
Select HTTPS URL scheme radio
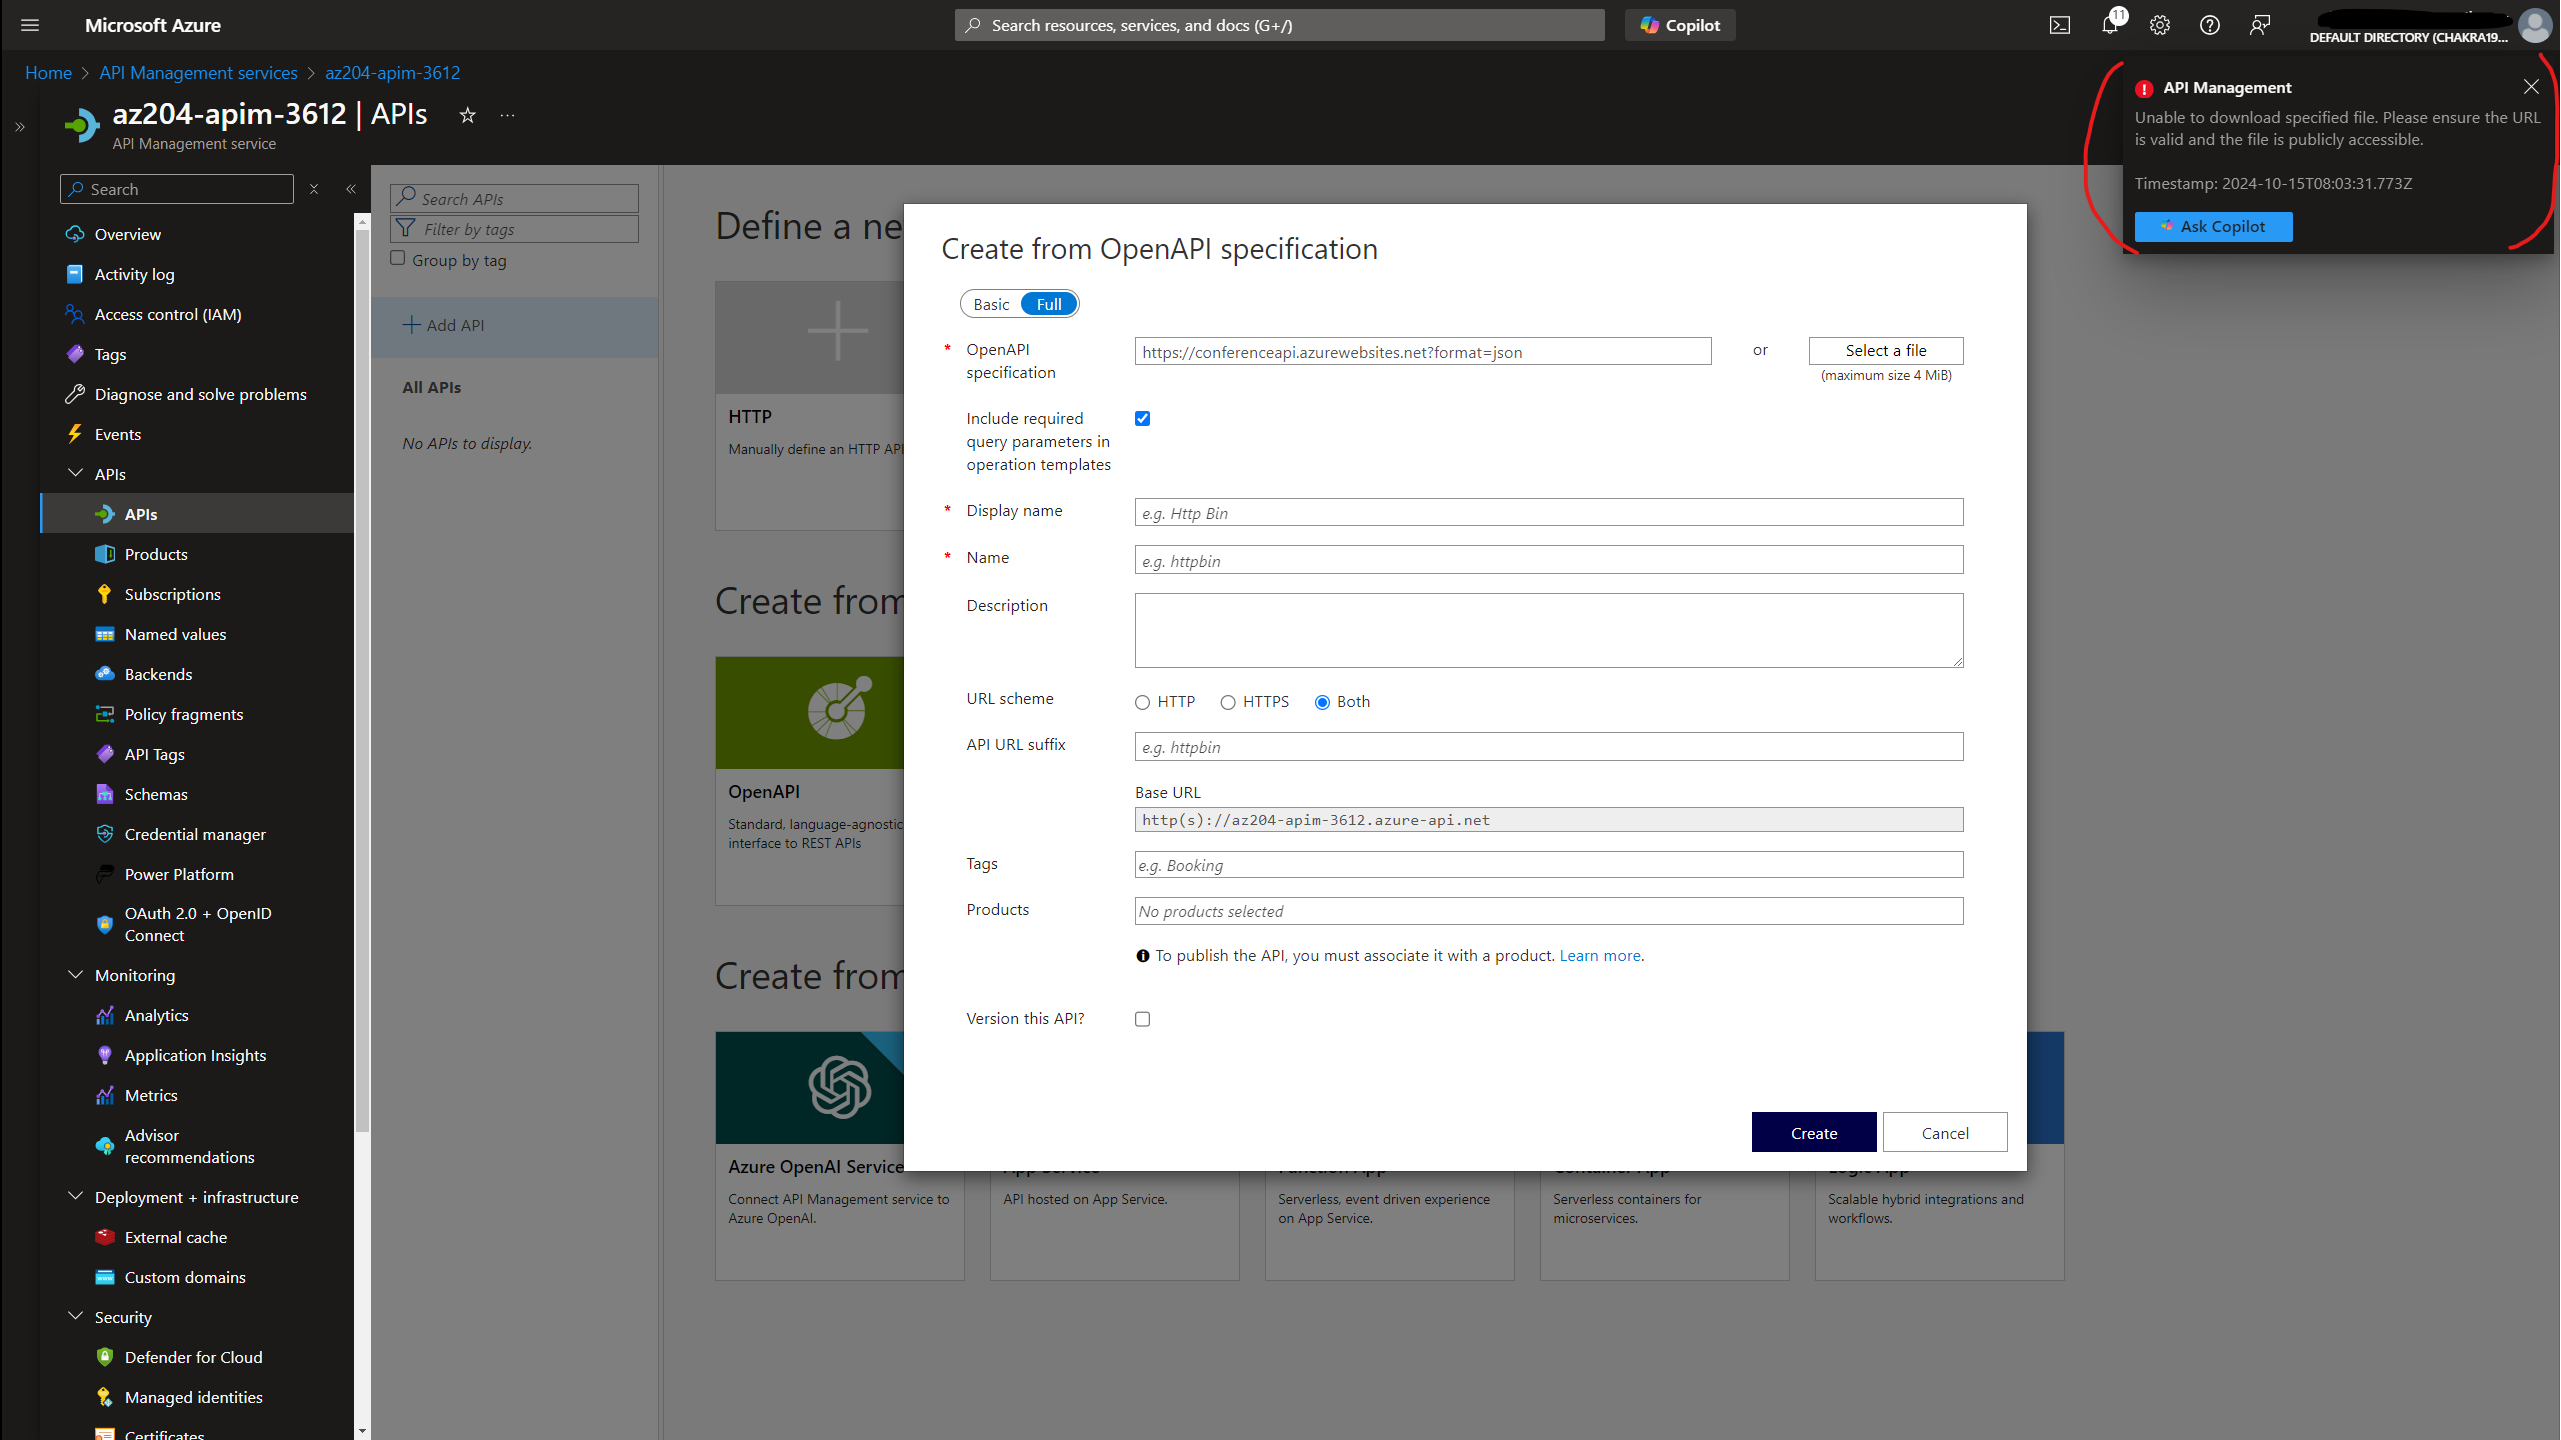[1228, 702]
